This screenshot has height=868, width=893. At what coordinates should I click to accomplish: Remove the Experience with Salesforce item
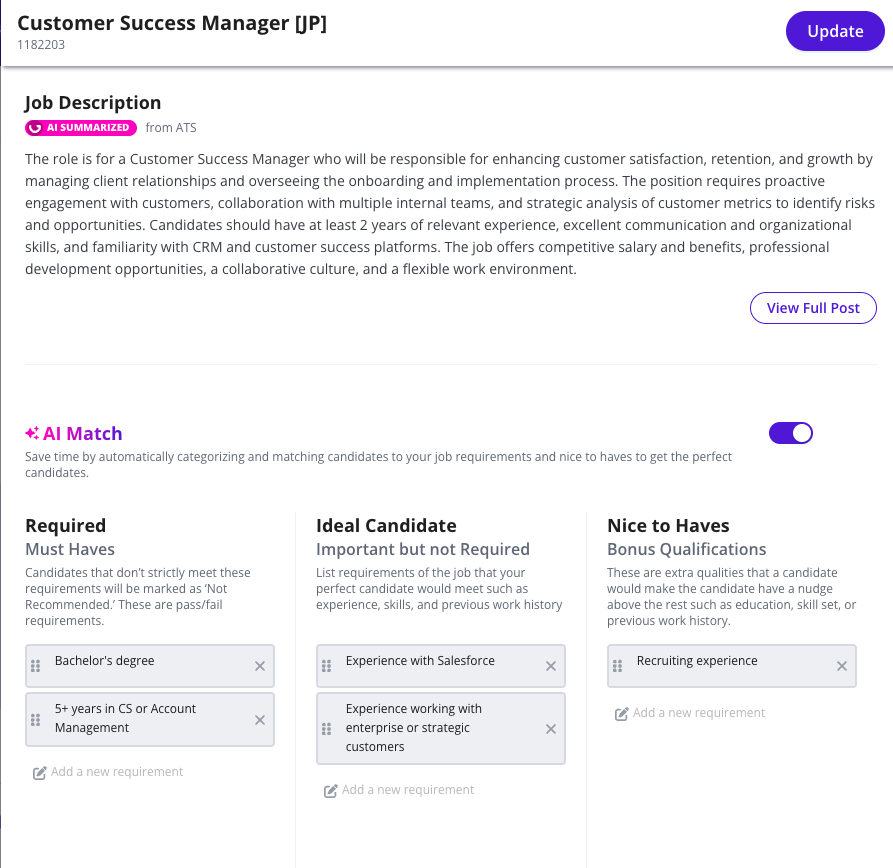coord(551,666)
